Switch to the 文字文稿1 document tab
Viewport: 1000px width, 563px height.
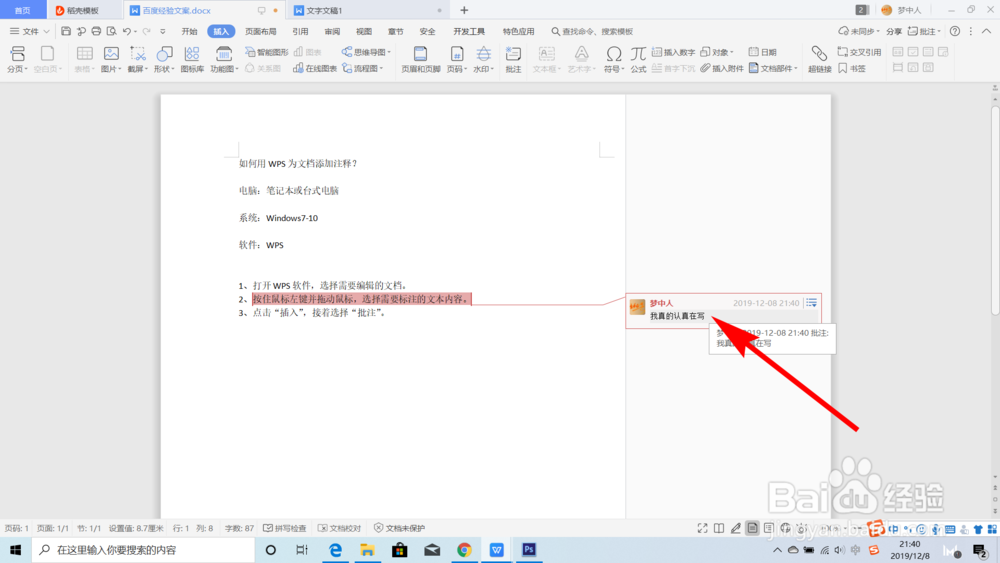pyautogui.click(x=367, y=10)
